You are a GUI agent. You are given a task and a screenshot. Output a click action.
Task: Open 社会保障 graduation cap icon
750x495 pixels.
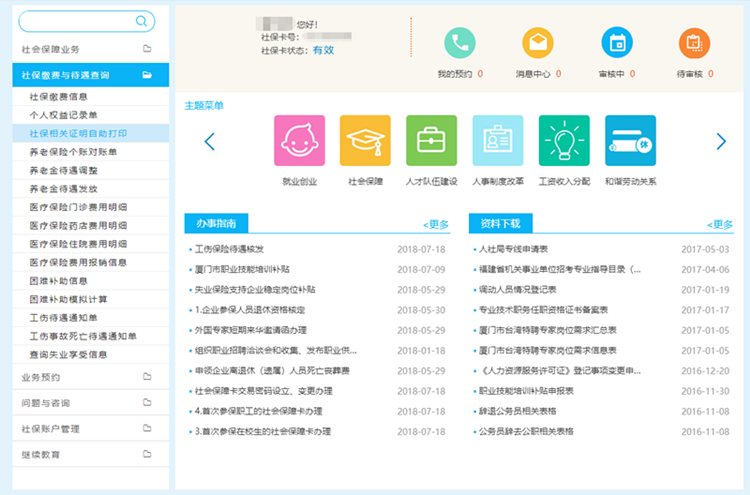365,141
